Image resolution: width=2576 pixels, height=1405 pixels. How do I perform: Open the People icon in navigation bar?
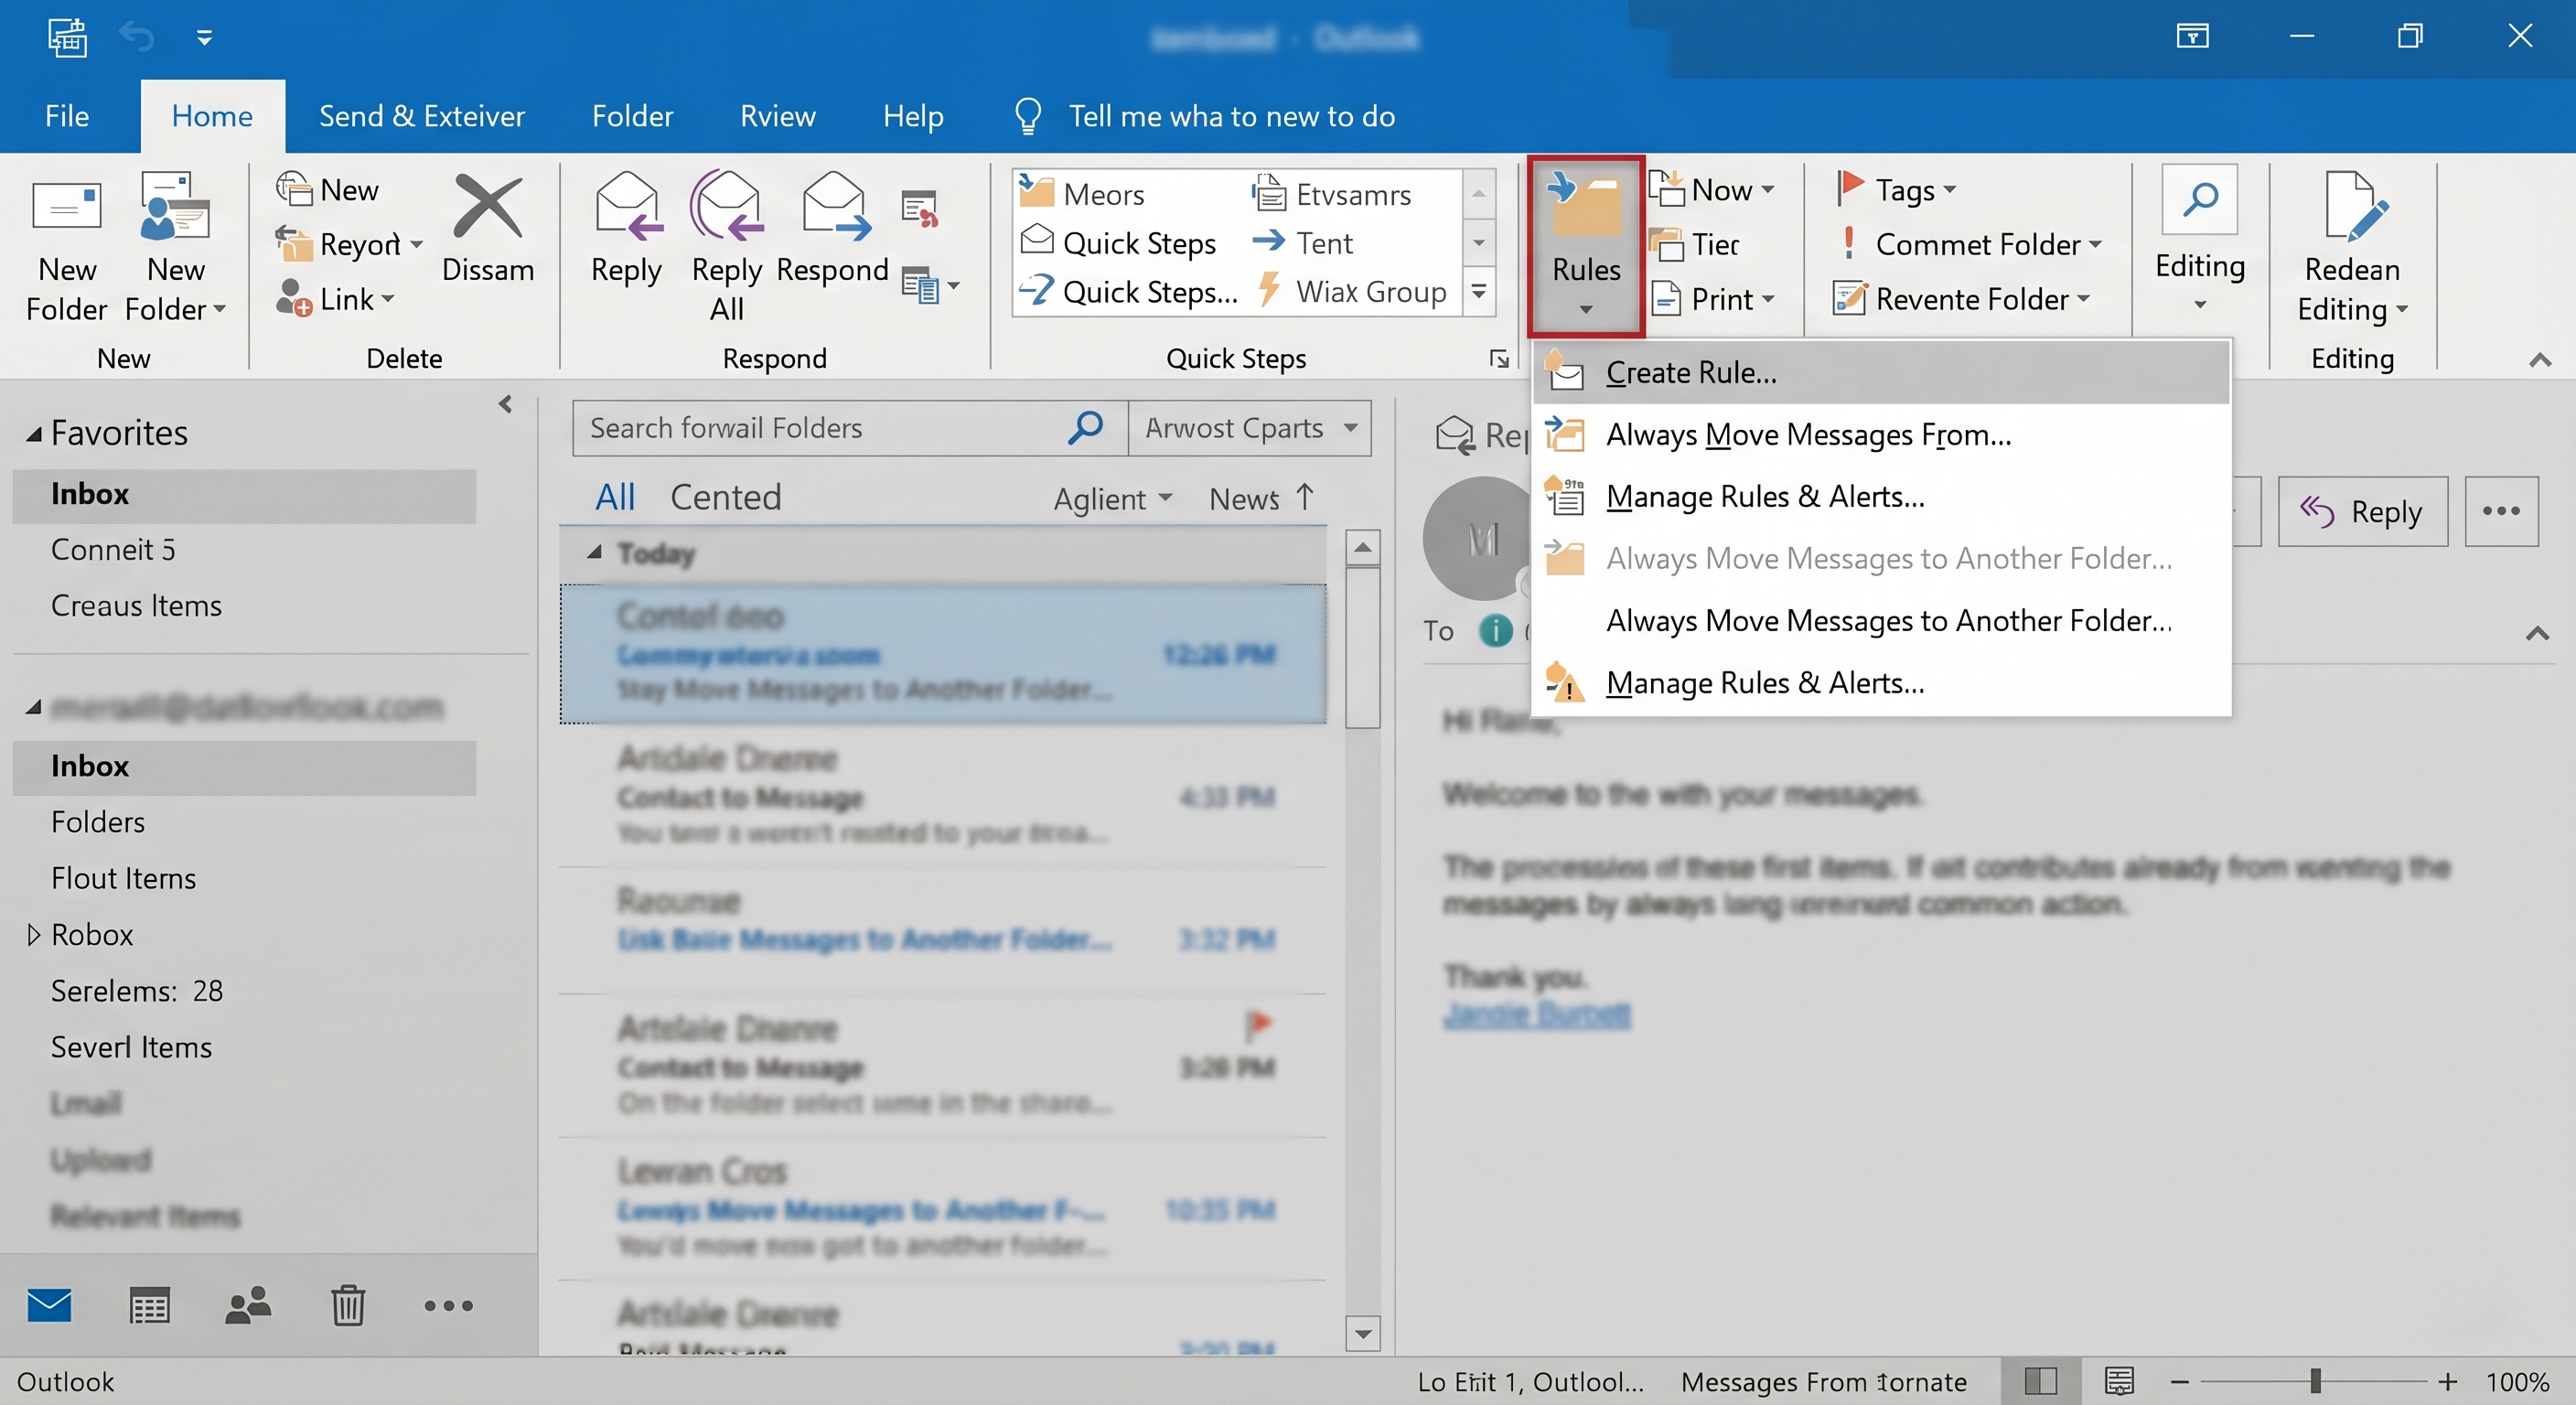(248, 1305)
